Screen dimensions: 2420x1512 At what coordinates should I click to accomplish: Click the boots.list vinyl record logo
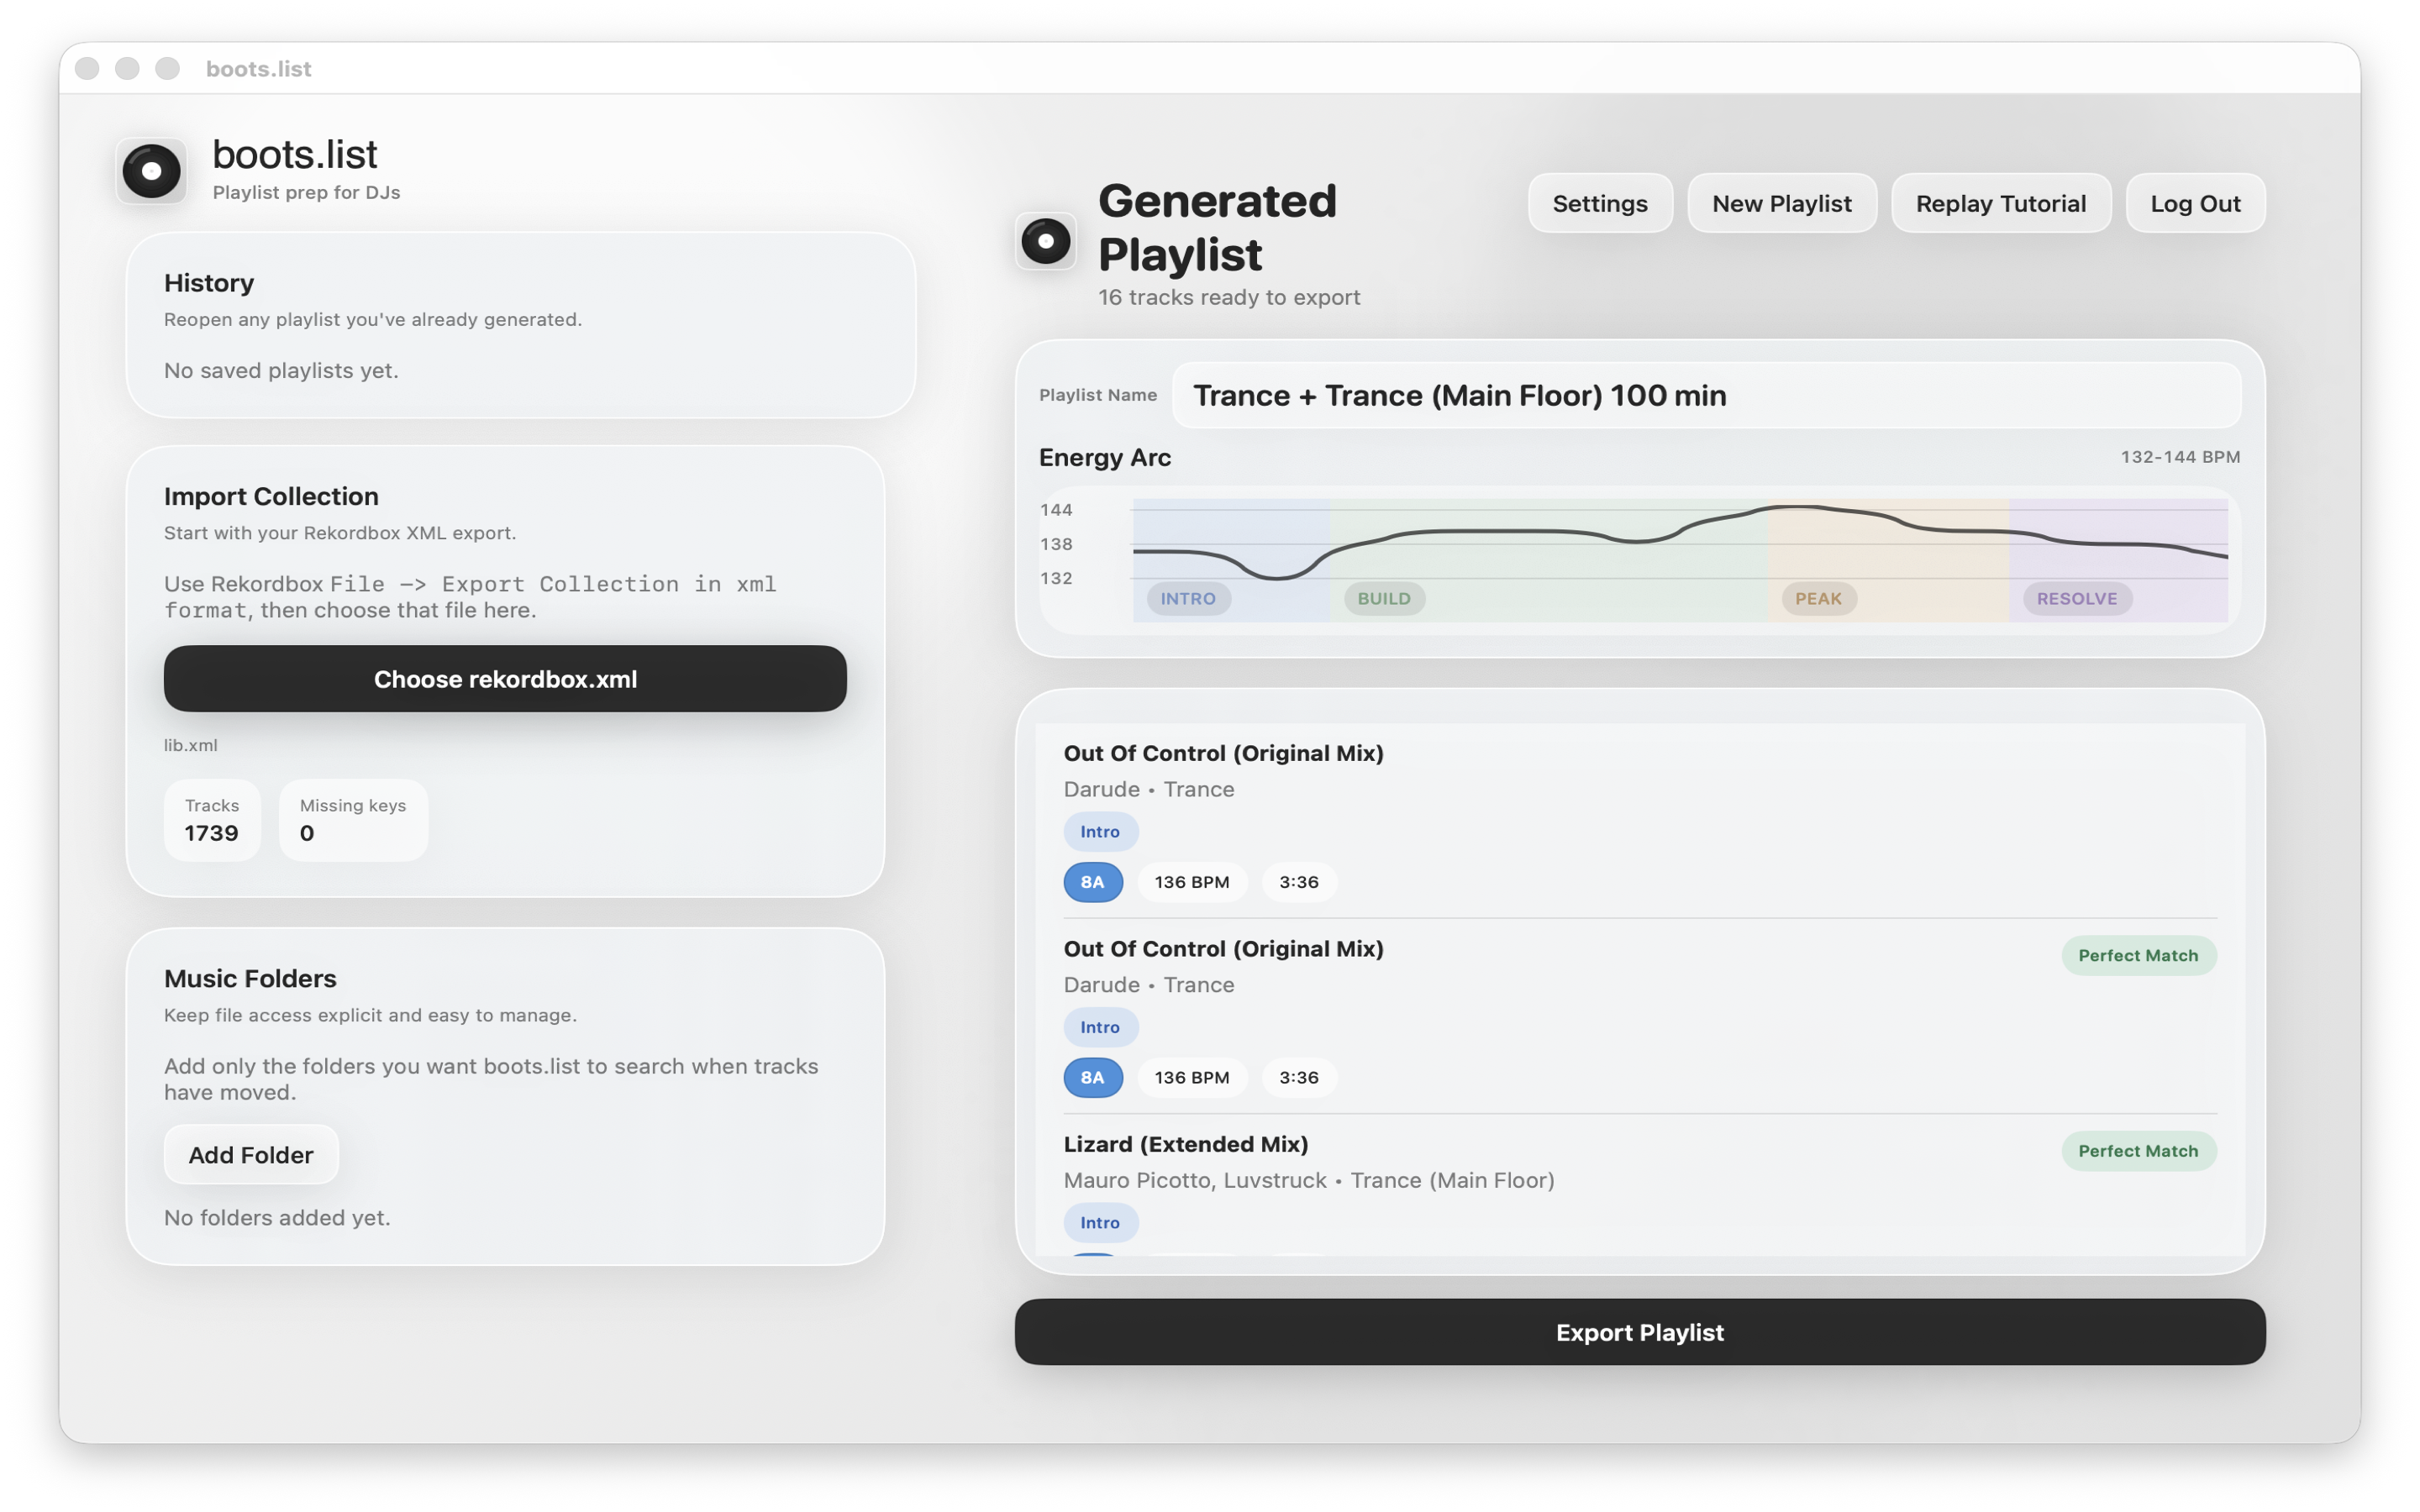pos(151,170)
